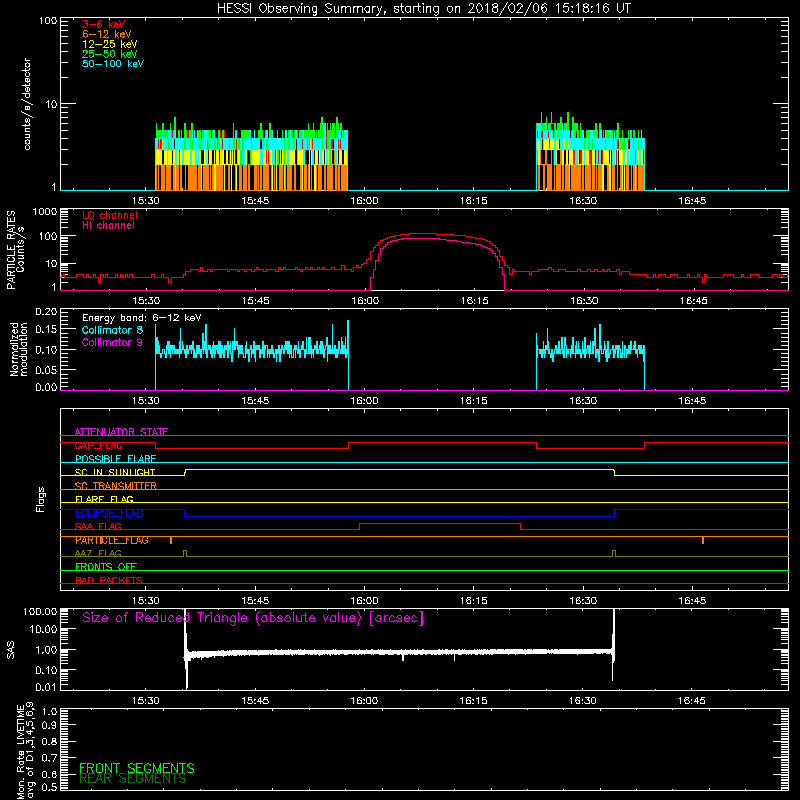This screenshot has height=800, width=800.
Task: Select the FRONT SEGMENTS legend label
Action: 137,768
